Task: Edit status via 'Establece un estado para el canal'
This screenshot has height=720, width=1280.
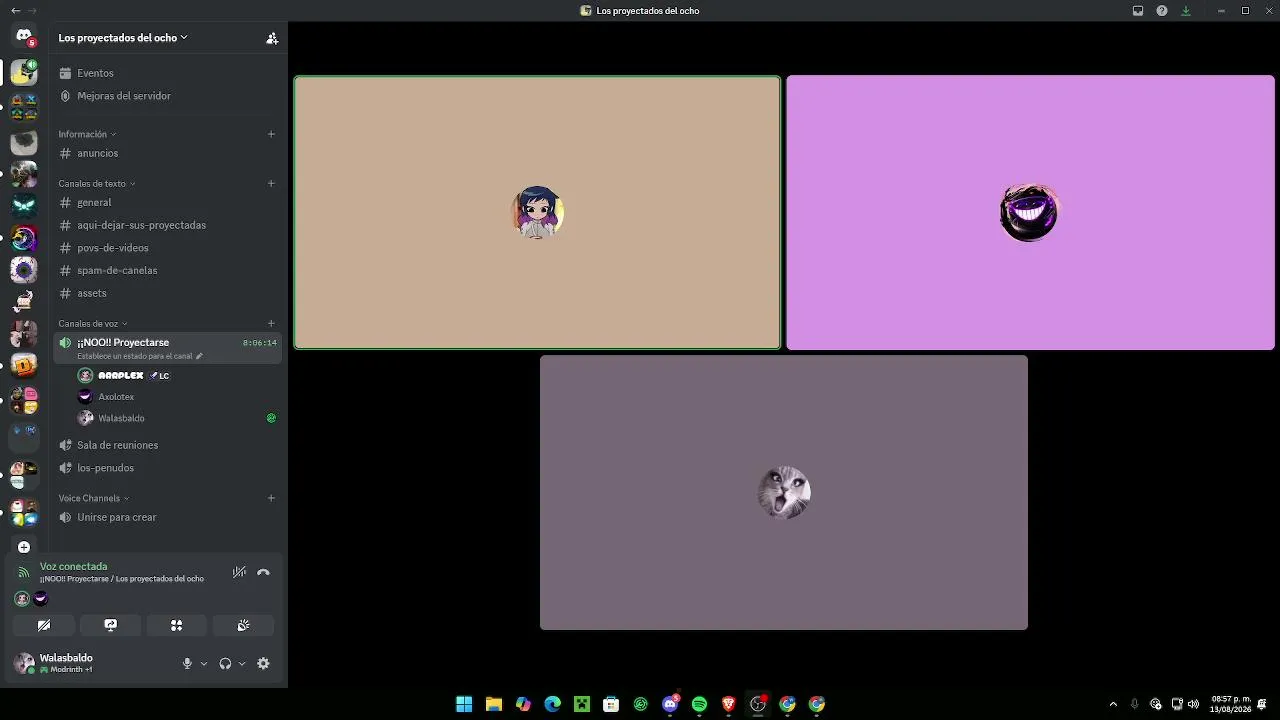Action: pyautogui.click(x=139, y=356)
